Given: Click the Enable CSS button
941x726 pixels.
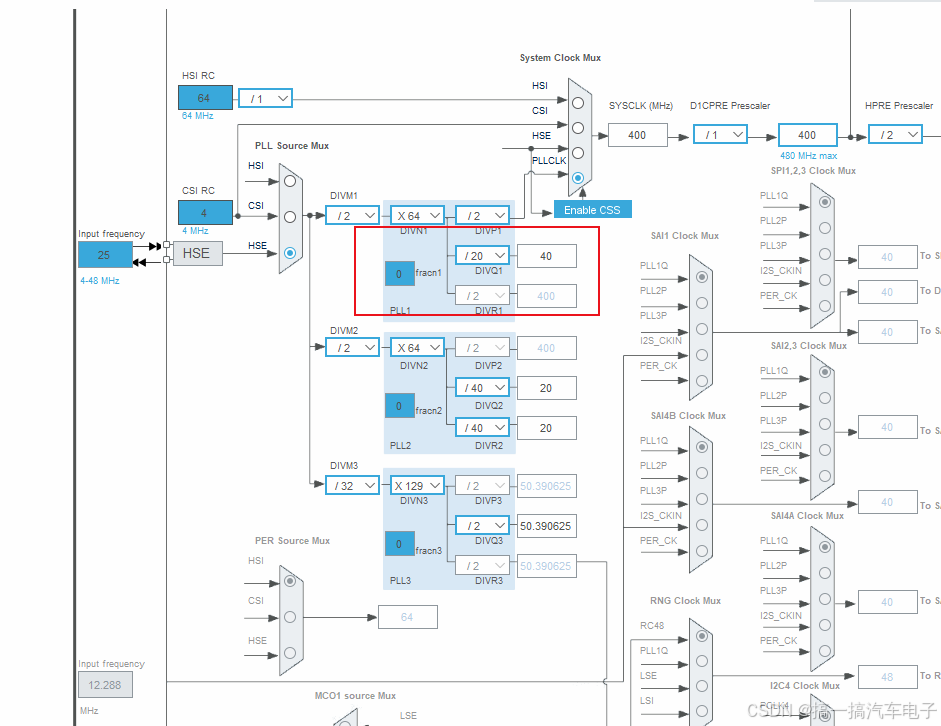Looking at the screenshot, I should pyautogui.click(x=592, y=209).
